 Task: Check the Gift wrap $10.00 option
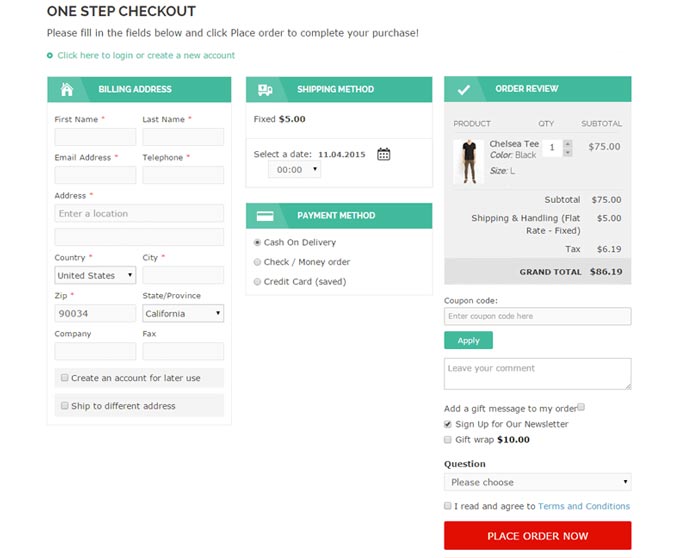pos(448,439)
